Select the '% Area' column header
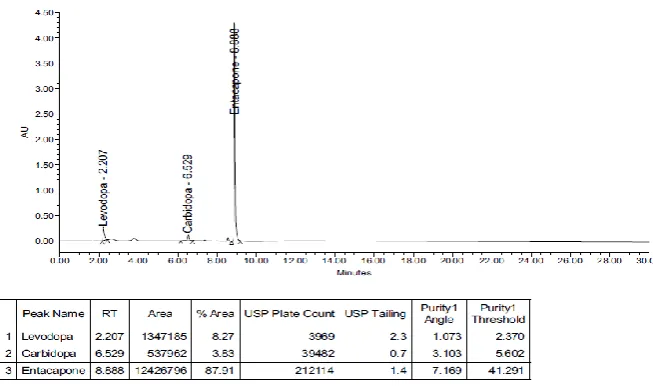This screenshot has height=386, width=653. [215, 314]
